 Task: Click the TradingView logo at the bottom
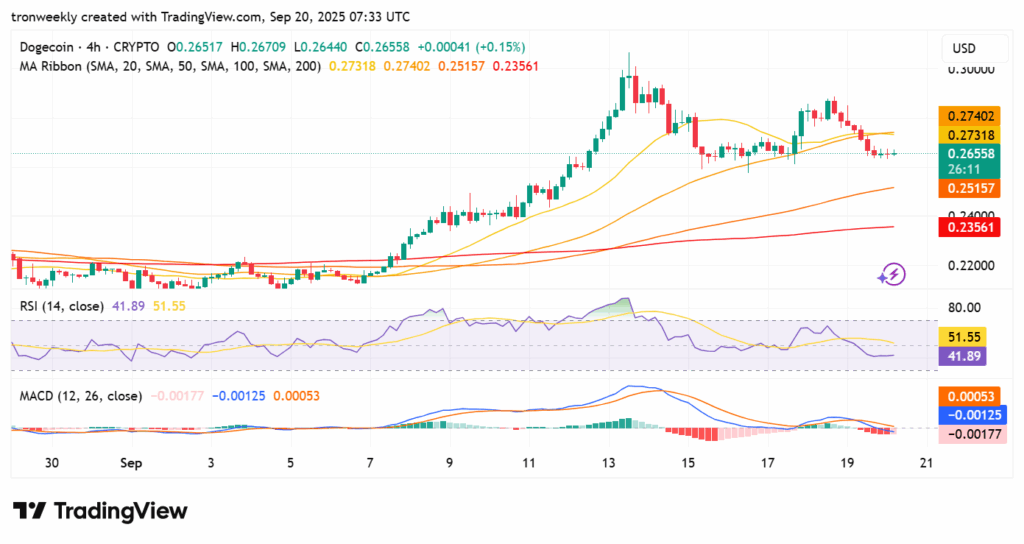click(100, 511)
